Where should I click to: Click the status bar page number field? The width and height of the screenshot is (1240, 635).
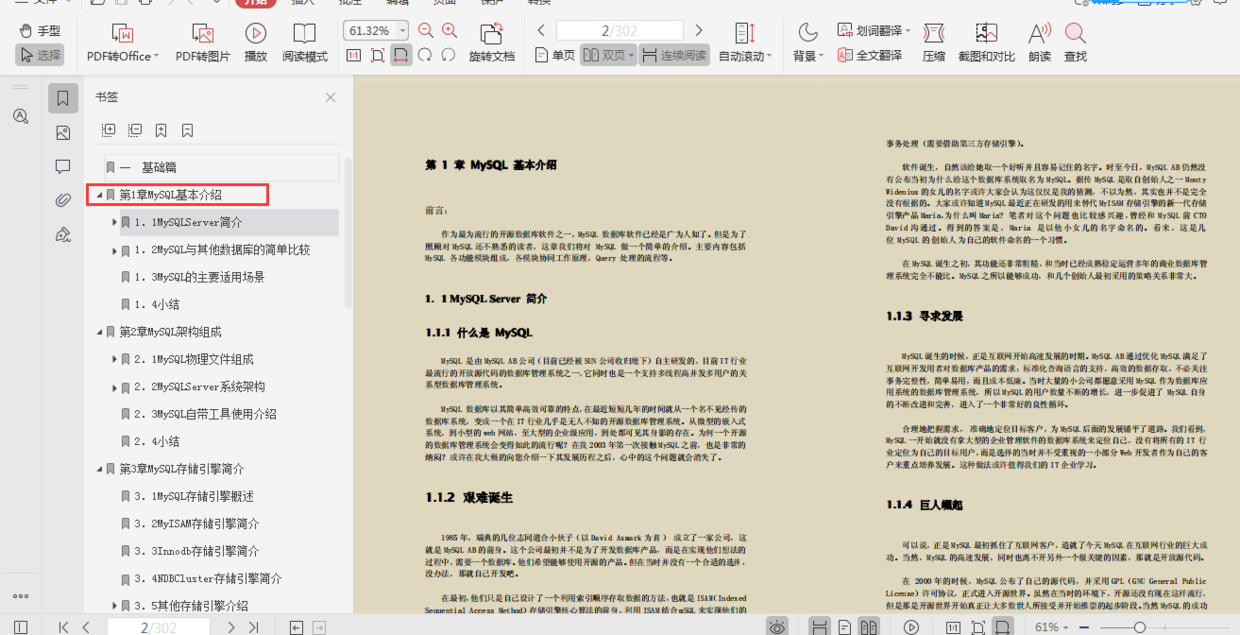(x=159, y=627)
